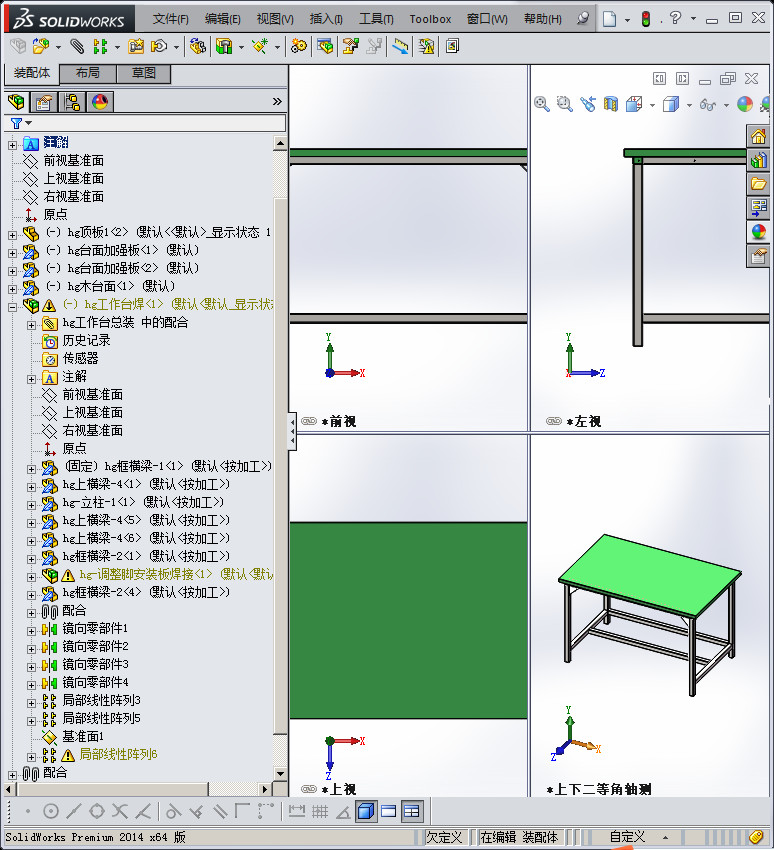Toggle single view window layout button
The width and height of the screenshot is (774, 850).
(x=389, y=811)
